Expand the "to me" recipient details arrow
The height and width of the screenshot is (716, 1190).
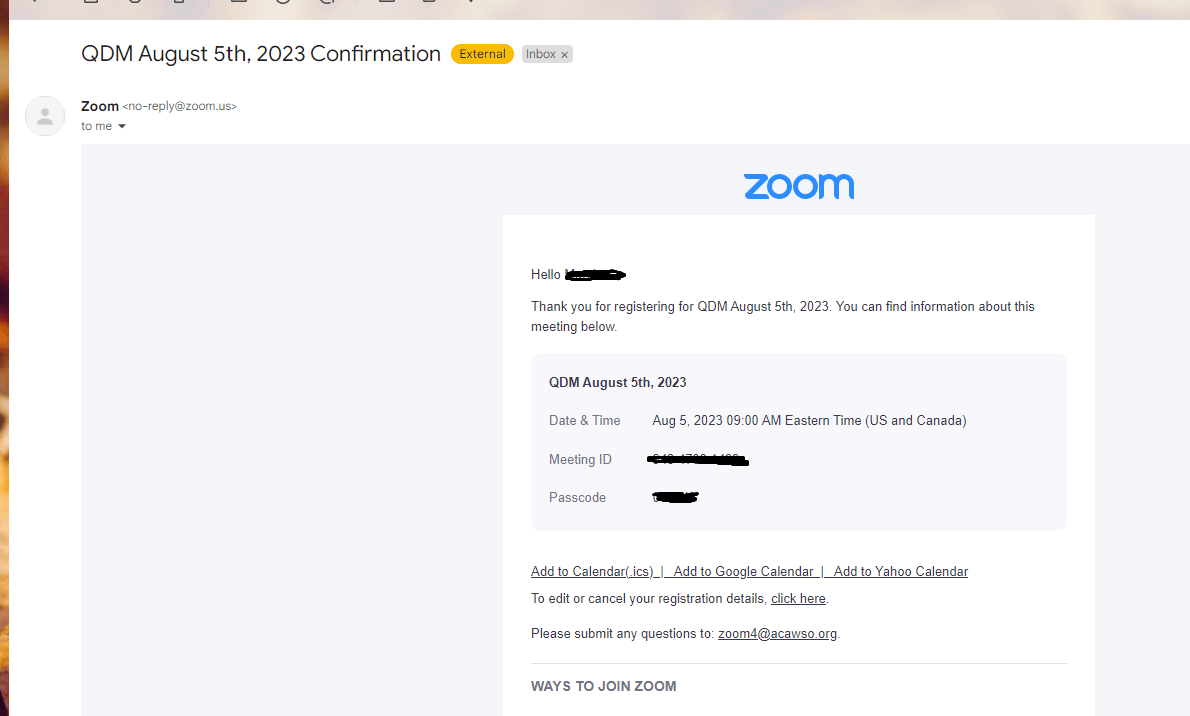point(122,126)
